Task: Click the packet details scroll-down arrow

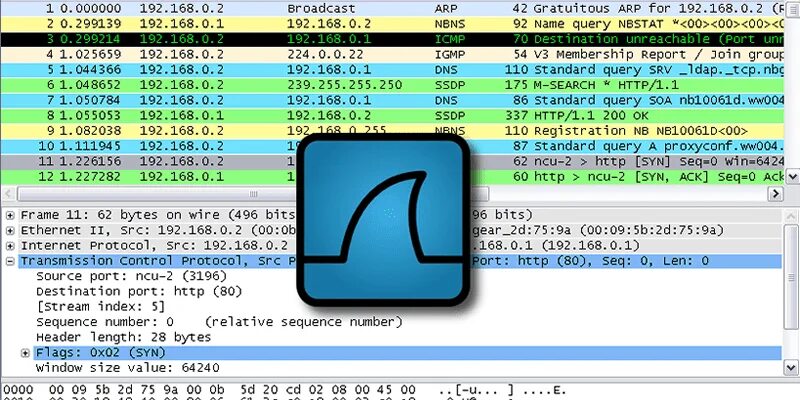Action: [791, 367]
